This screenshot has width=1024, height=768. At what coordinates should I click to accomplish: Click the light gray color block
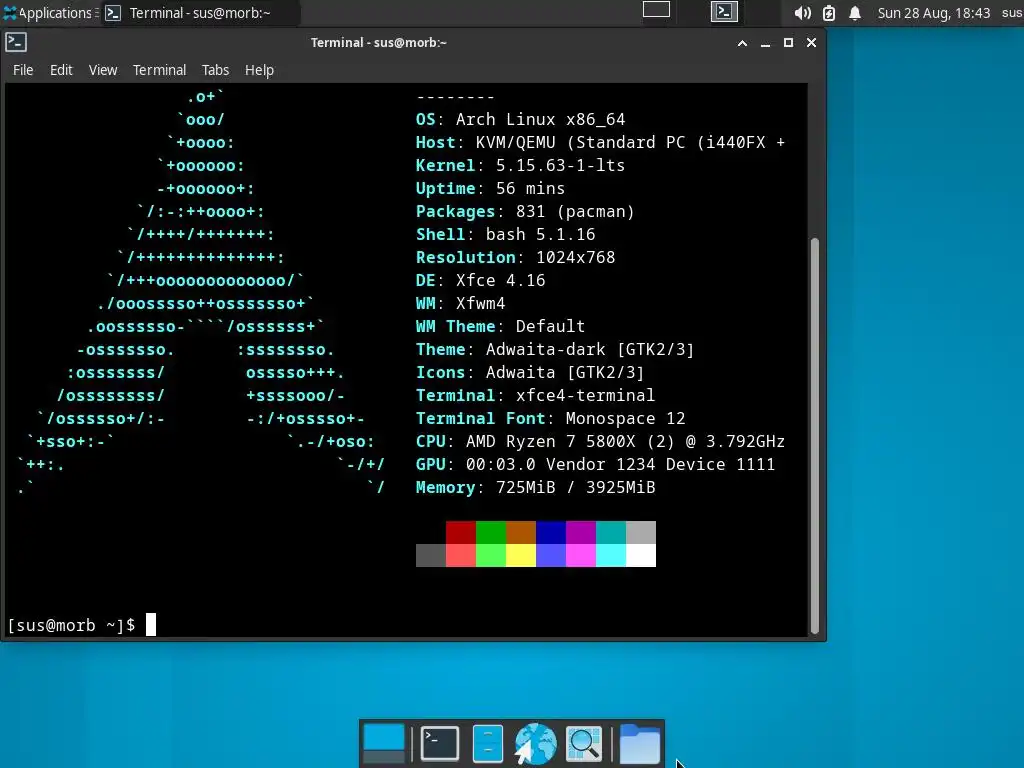click(641, 532)
